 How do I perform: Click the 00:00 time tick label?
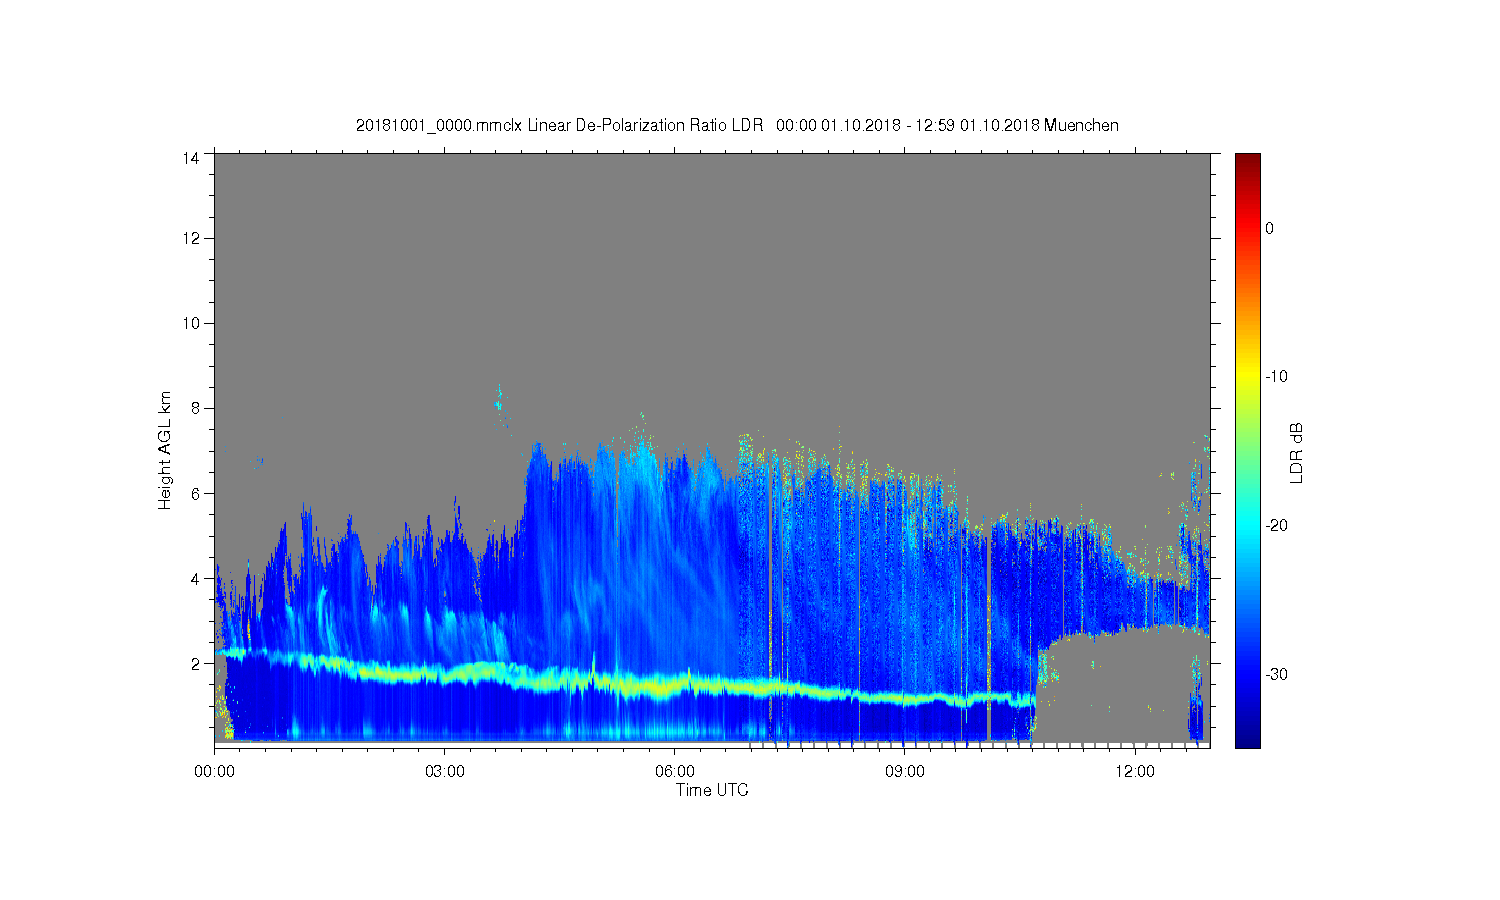(214, 772)
